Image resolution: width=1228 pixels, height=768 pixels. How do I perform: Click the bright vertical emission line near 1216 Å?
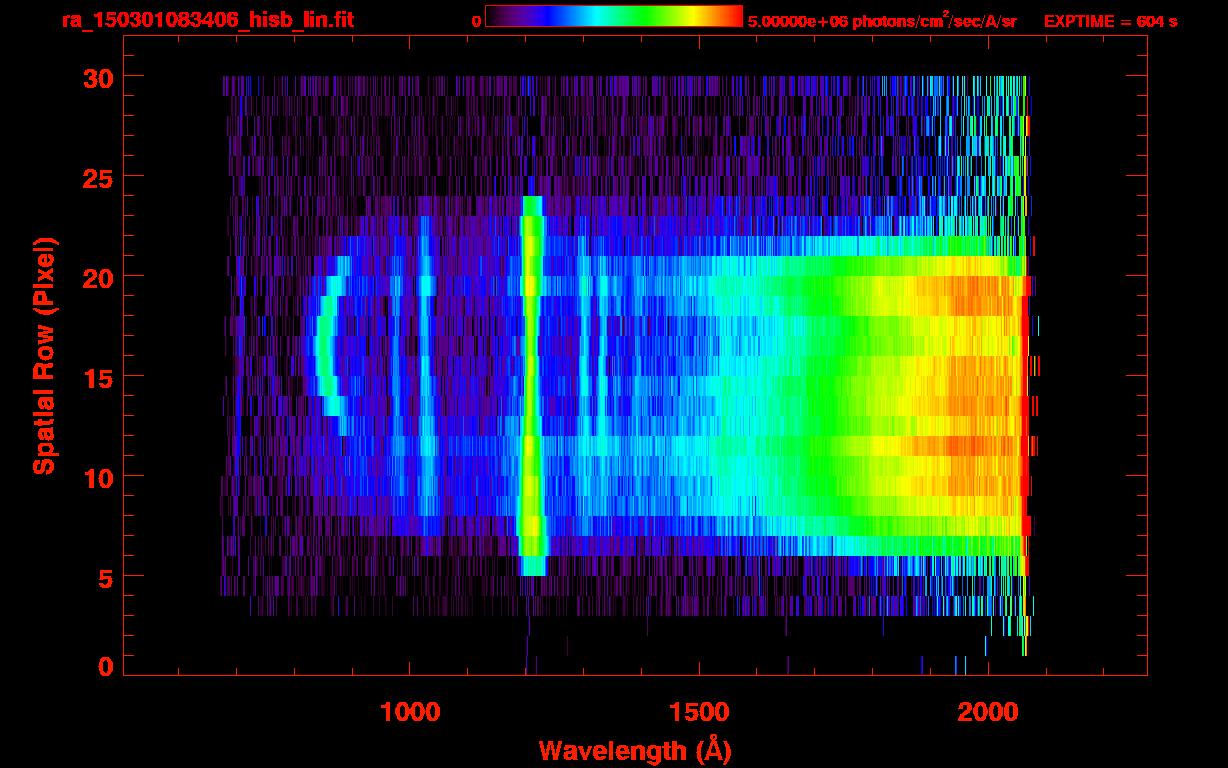pyautogui.click(x=532, y=385)
